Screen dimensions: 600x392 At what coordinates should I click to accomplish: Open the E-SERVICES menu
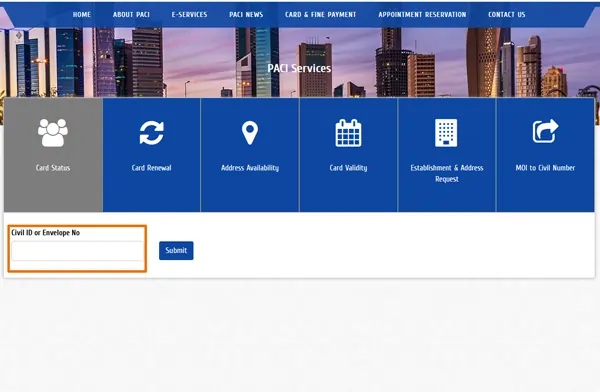coord(189,15)
